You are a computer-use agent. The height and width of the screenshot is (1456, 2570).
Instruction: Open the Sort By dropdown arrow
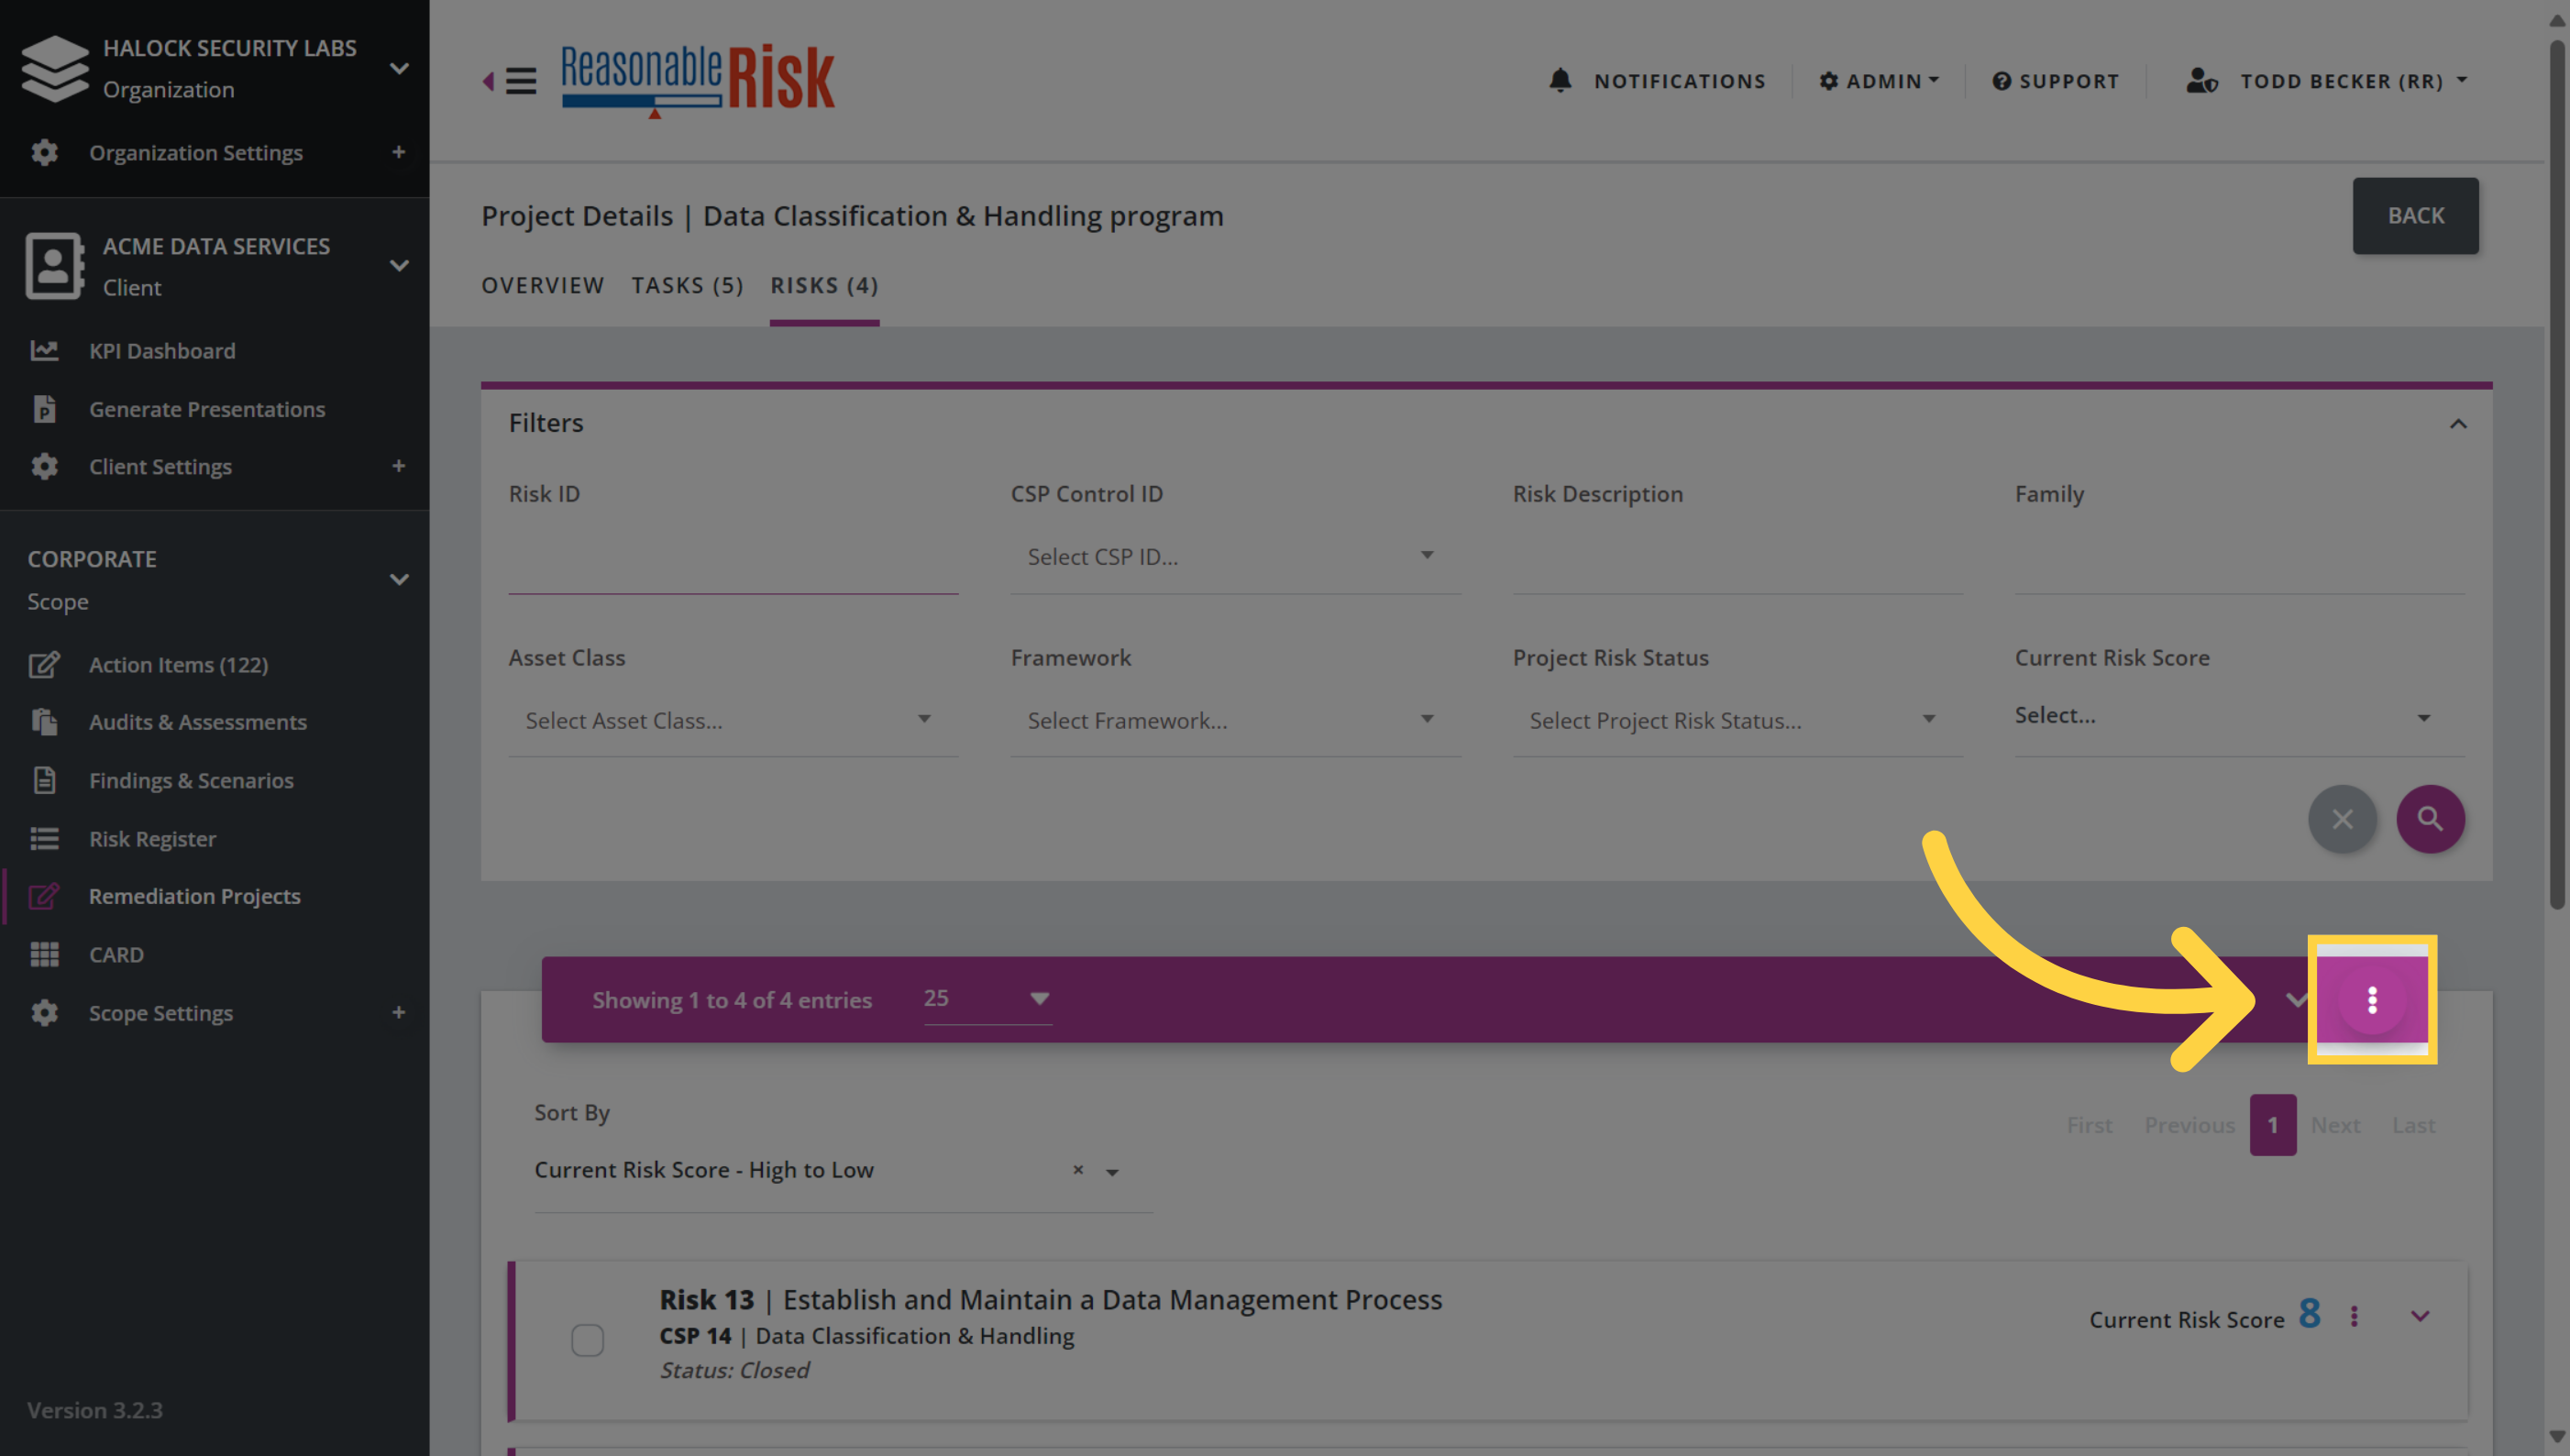pos(1112,1172)
